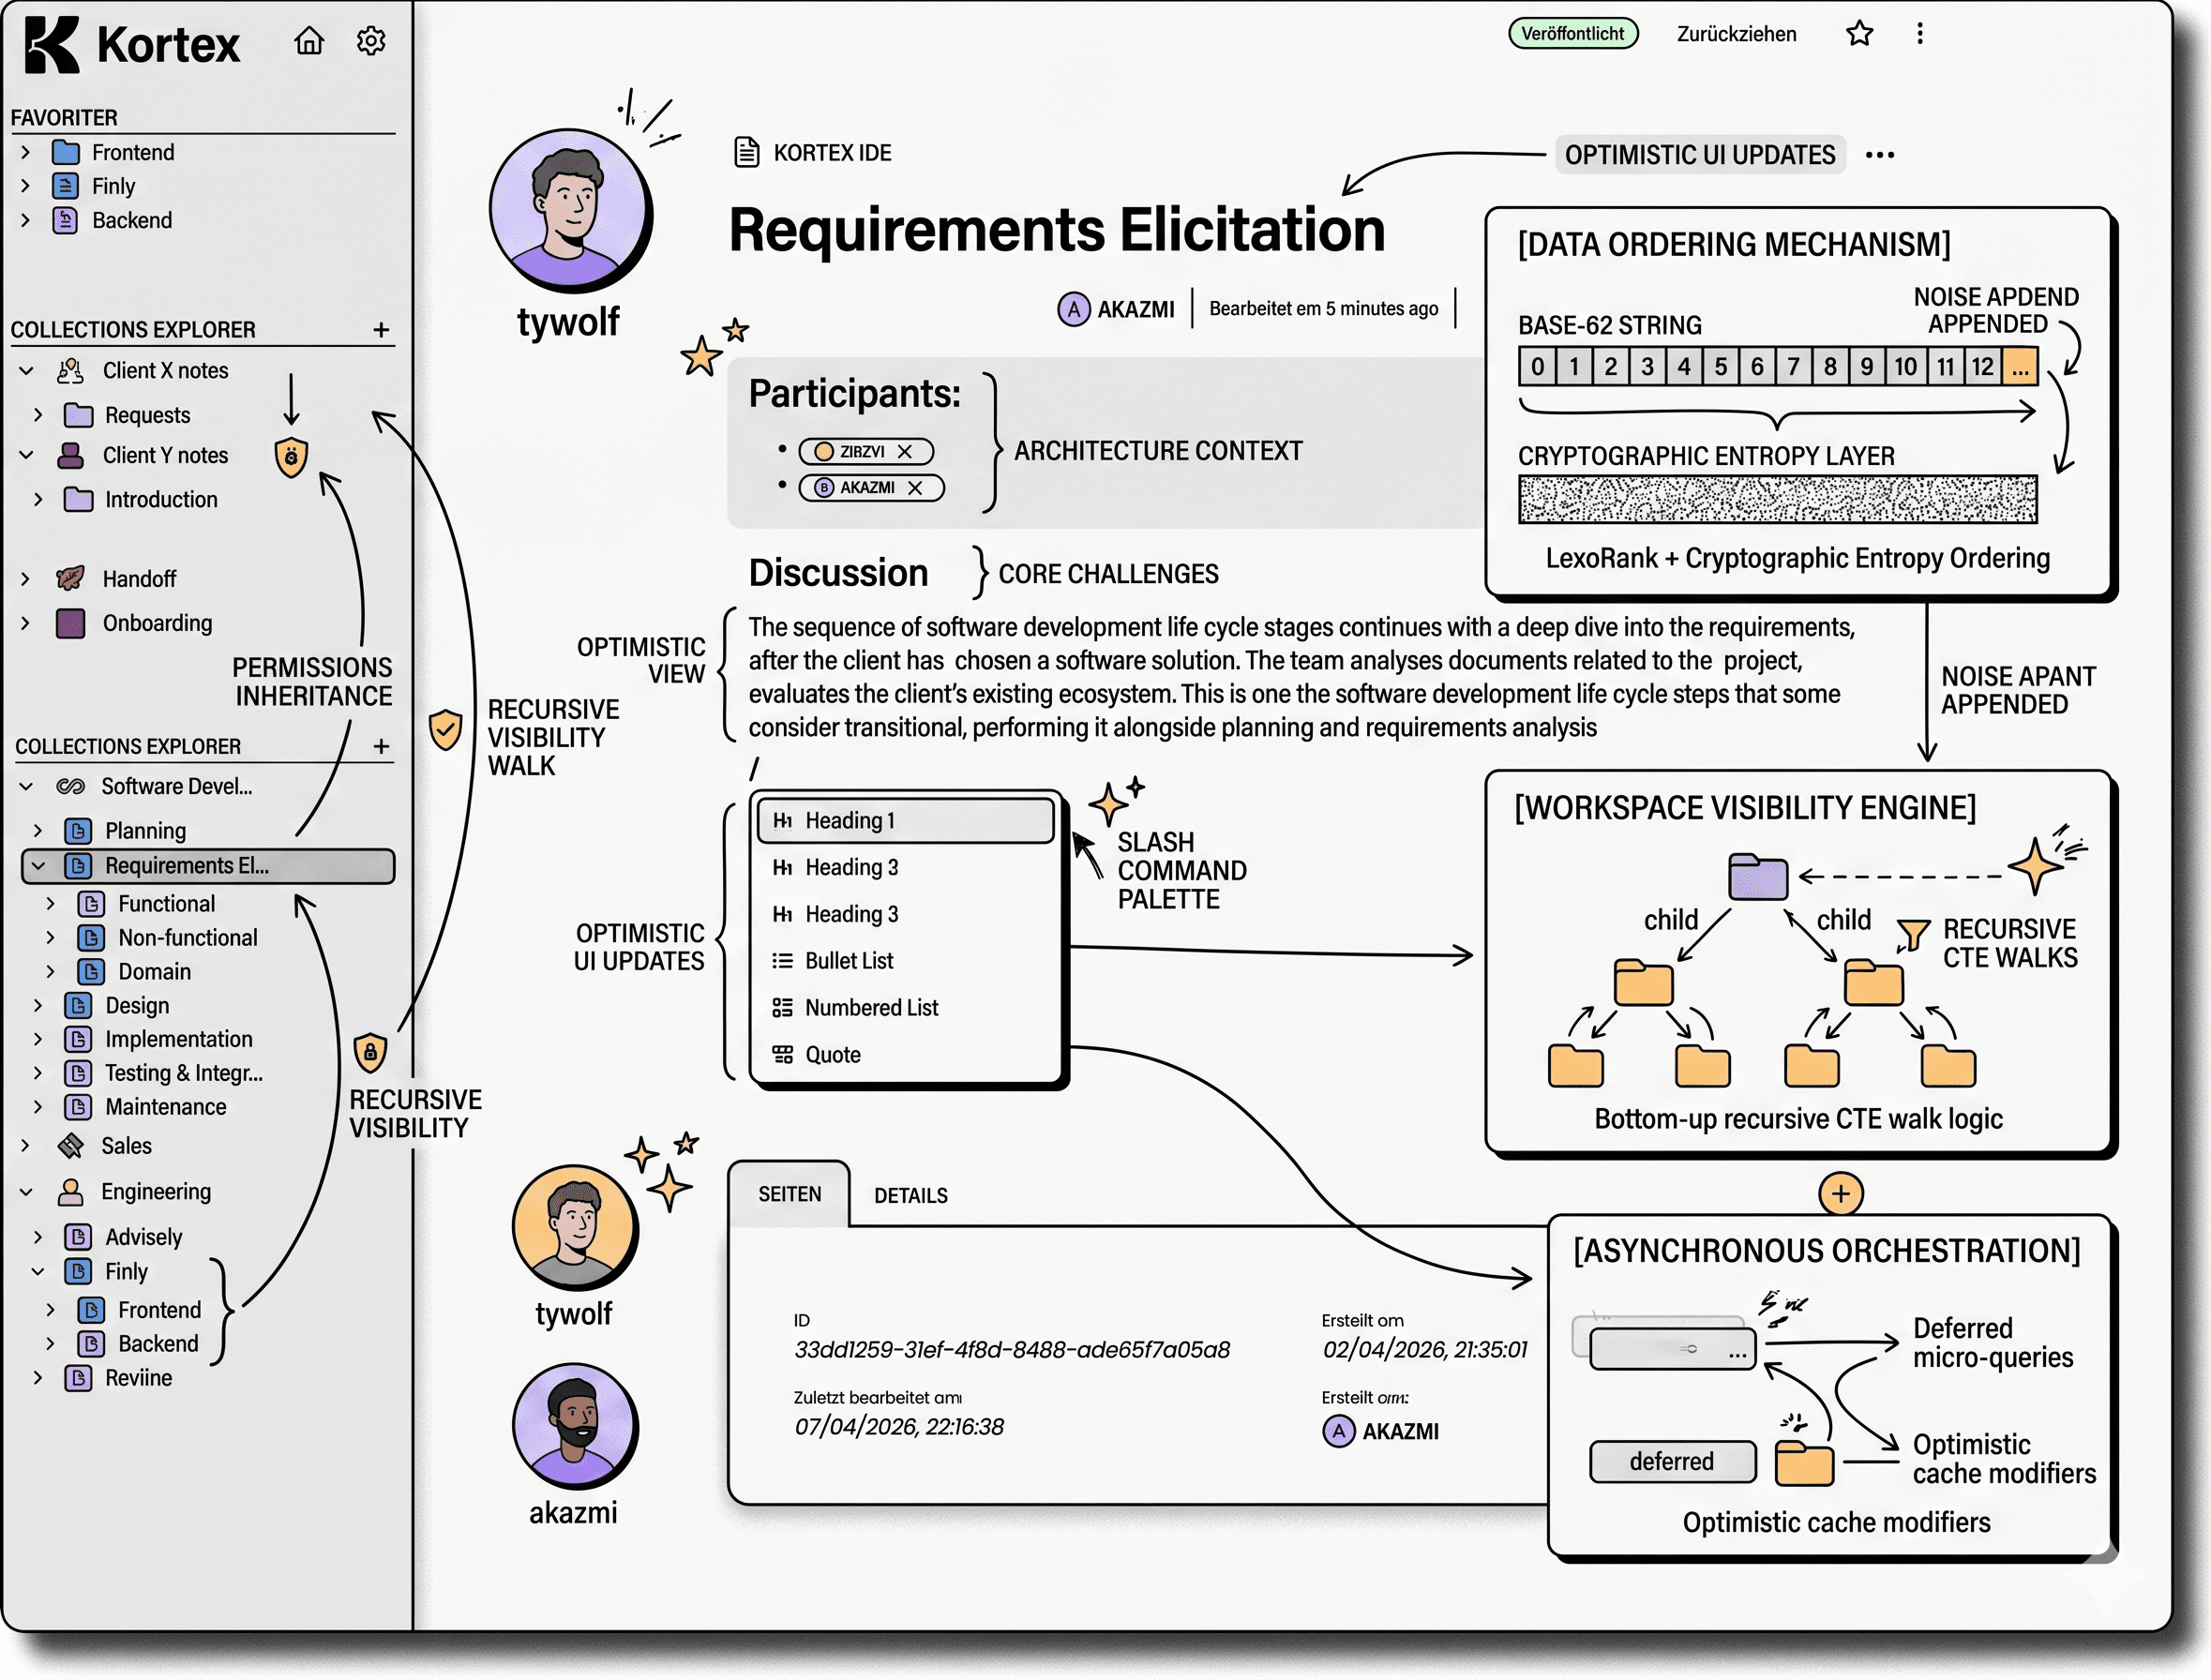The height and width of the screenshot is (1680, 2211).
Task: Open the KORTEX IDE breadcrumb link
Action: point(832,153)
